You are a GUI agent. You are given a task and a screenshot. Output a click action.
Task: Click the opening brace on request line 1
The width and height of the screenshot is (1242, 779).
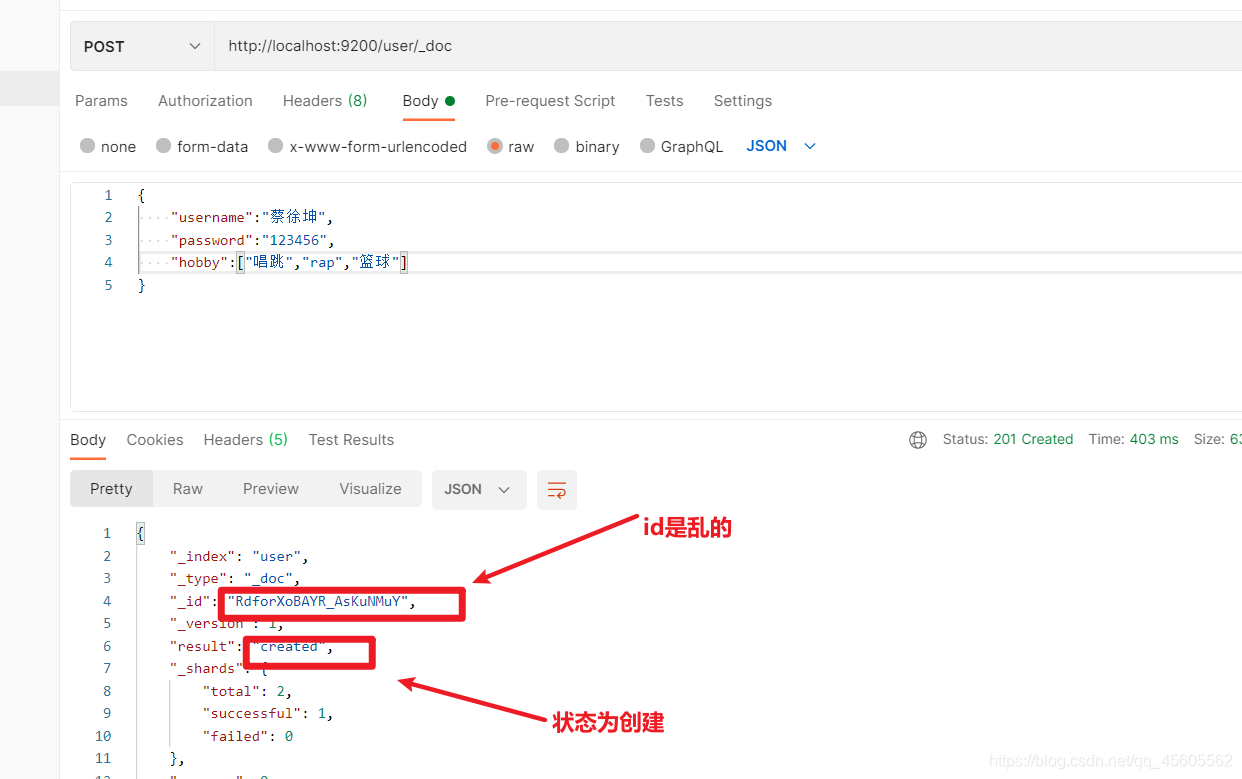point(141,195)
